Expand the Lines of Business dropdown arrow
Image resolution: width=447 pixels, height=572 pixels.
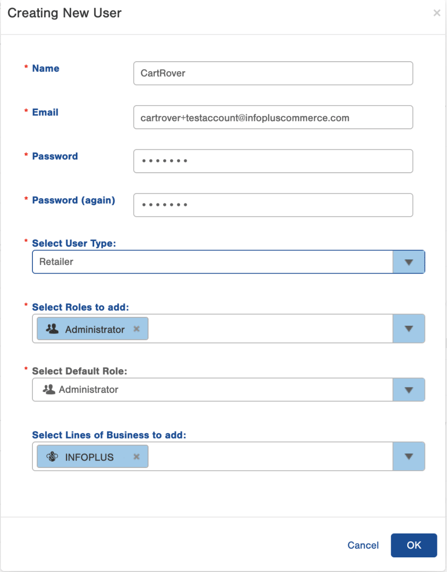[x=409, y=456]
